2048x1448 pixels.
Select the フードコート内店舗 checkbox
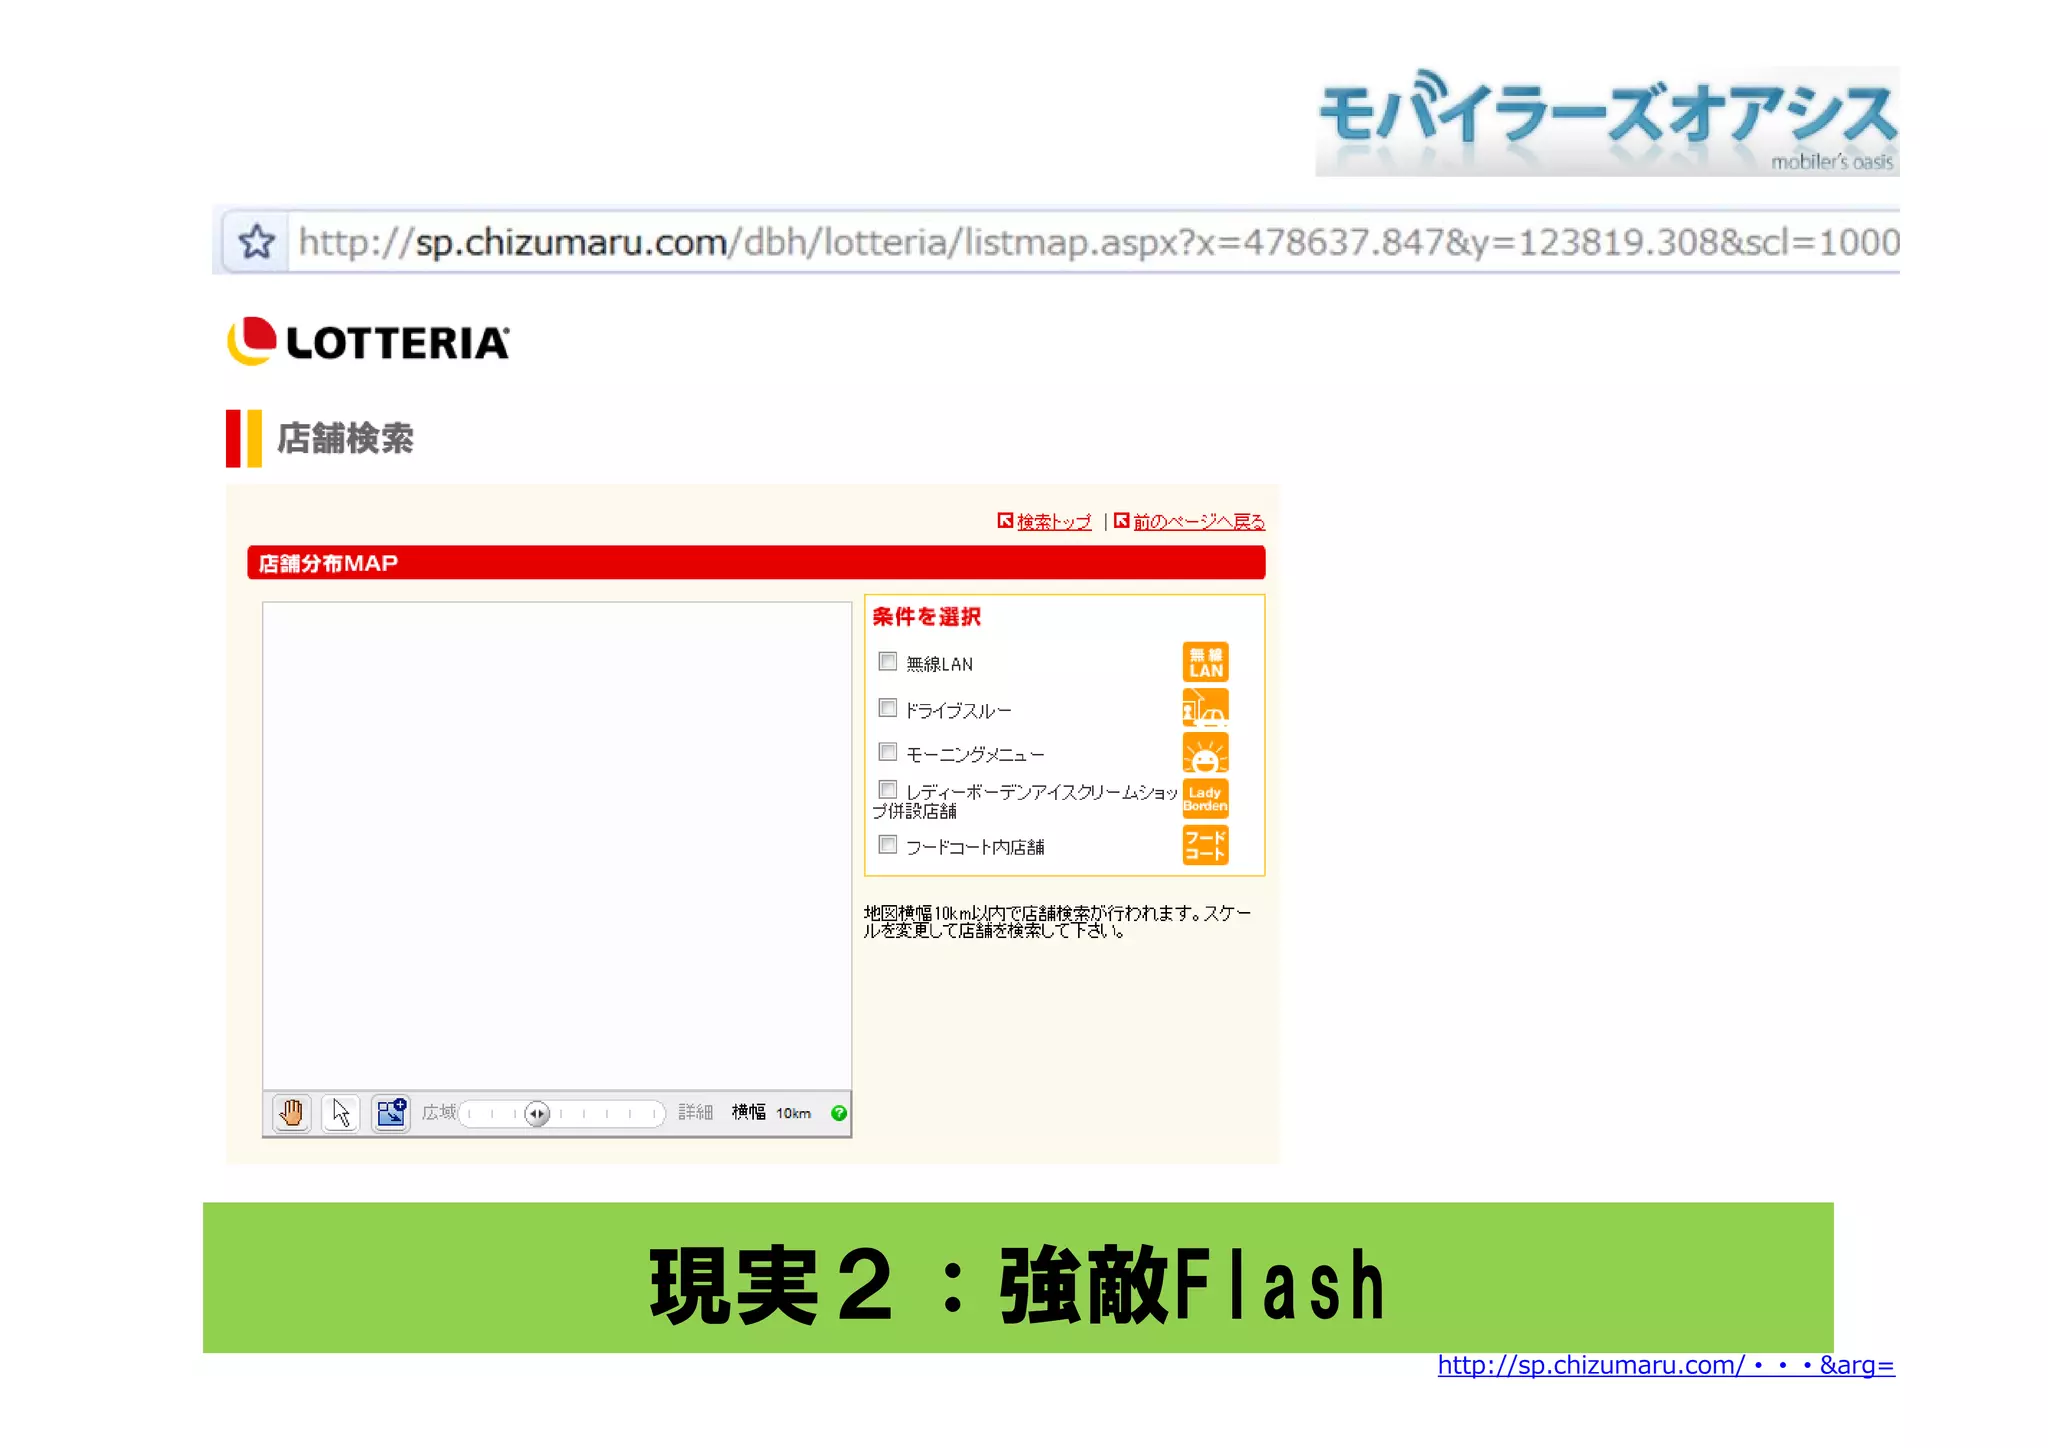coord(887,844)
